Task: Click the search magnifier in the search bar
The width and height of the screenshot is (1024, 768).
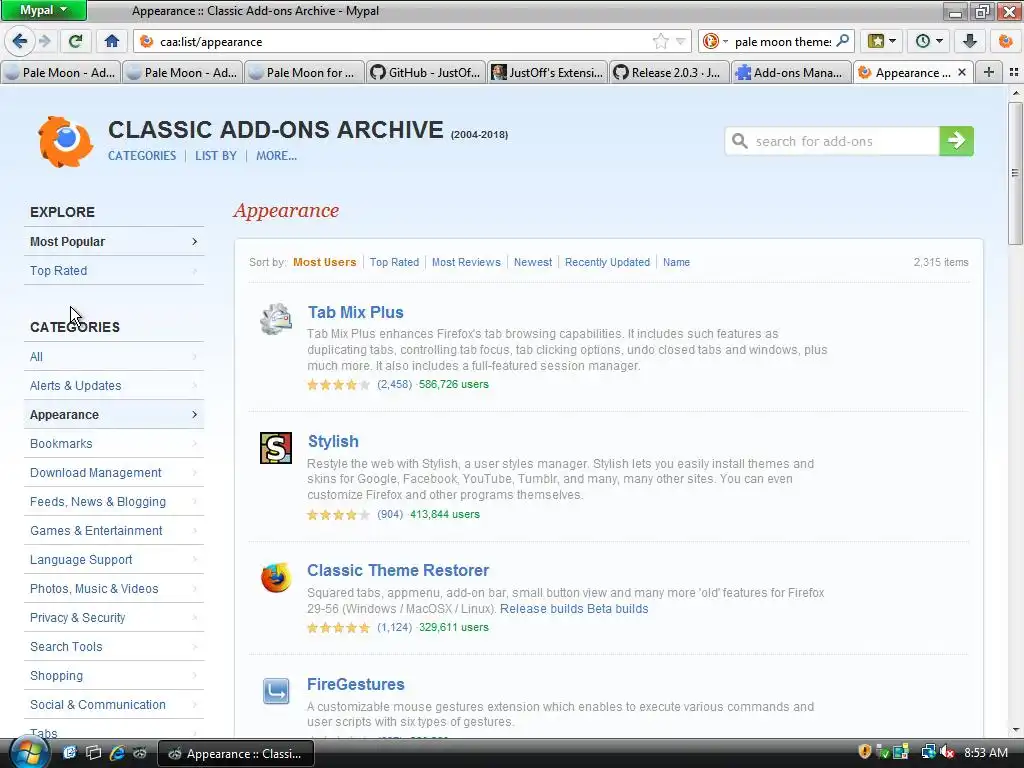Action: pyautogui.click(x=842, y=41)
